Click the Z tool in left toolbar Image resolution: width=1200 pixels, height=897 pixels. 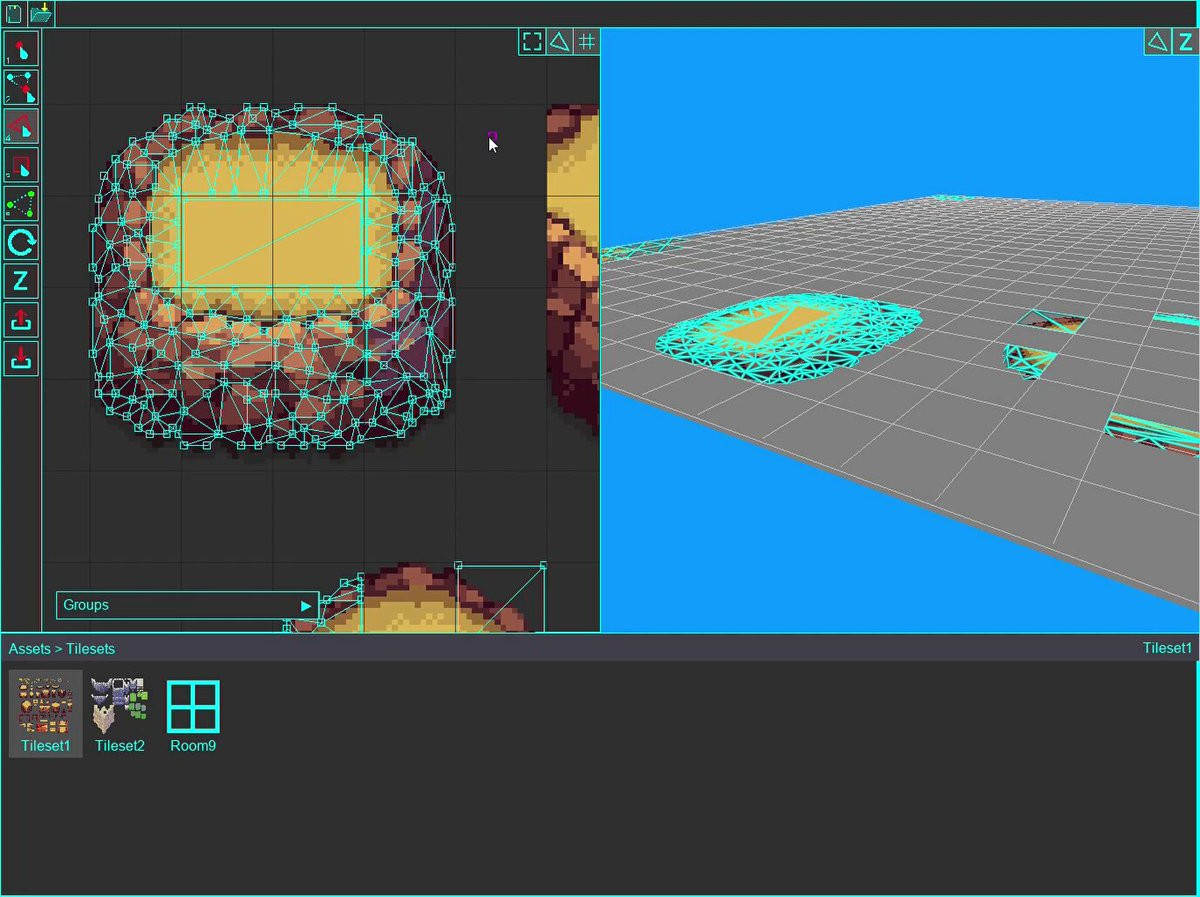21,281
